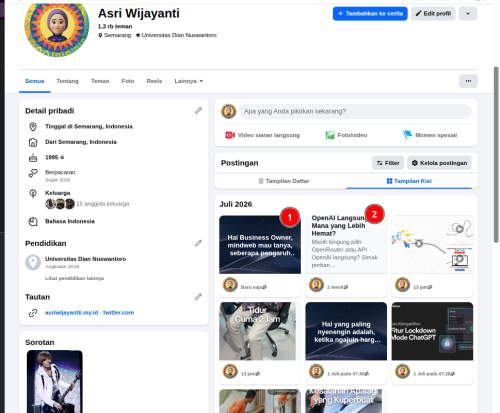Image resolution: width=500 pixels, height=413 pixels.
Task: Open the Foto tab
Action: tap(128, 81)
